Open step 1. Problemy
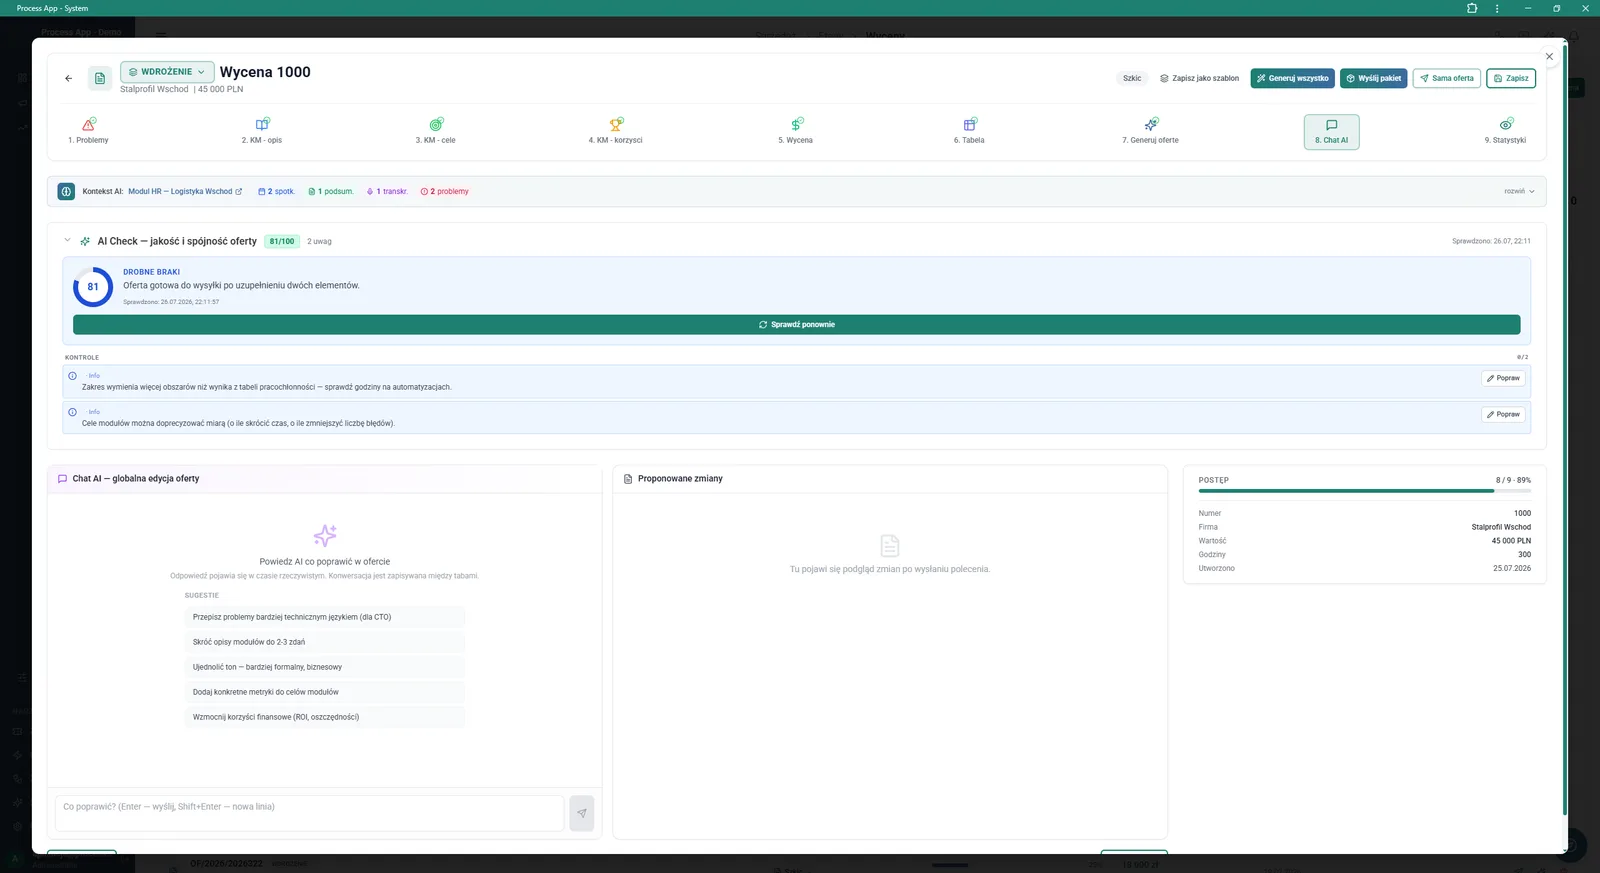The width and height of the screenshot is (1600, 873). (88, 131)
